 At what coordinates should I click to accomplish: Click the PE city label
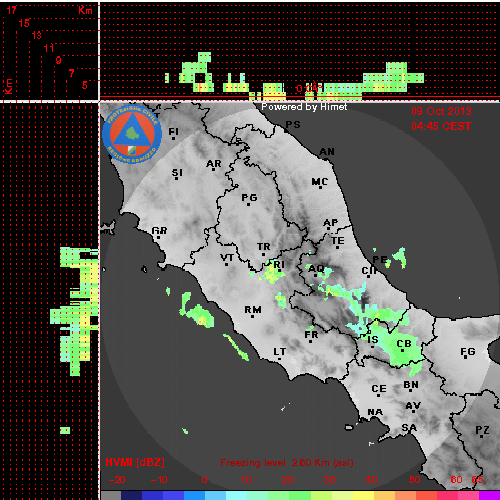[380, 260]
